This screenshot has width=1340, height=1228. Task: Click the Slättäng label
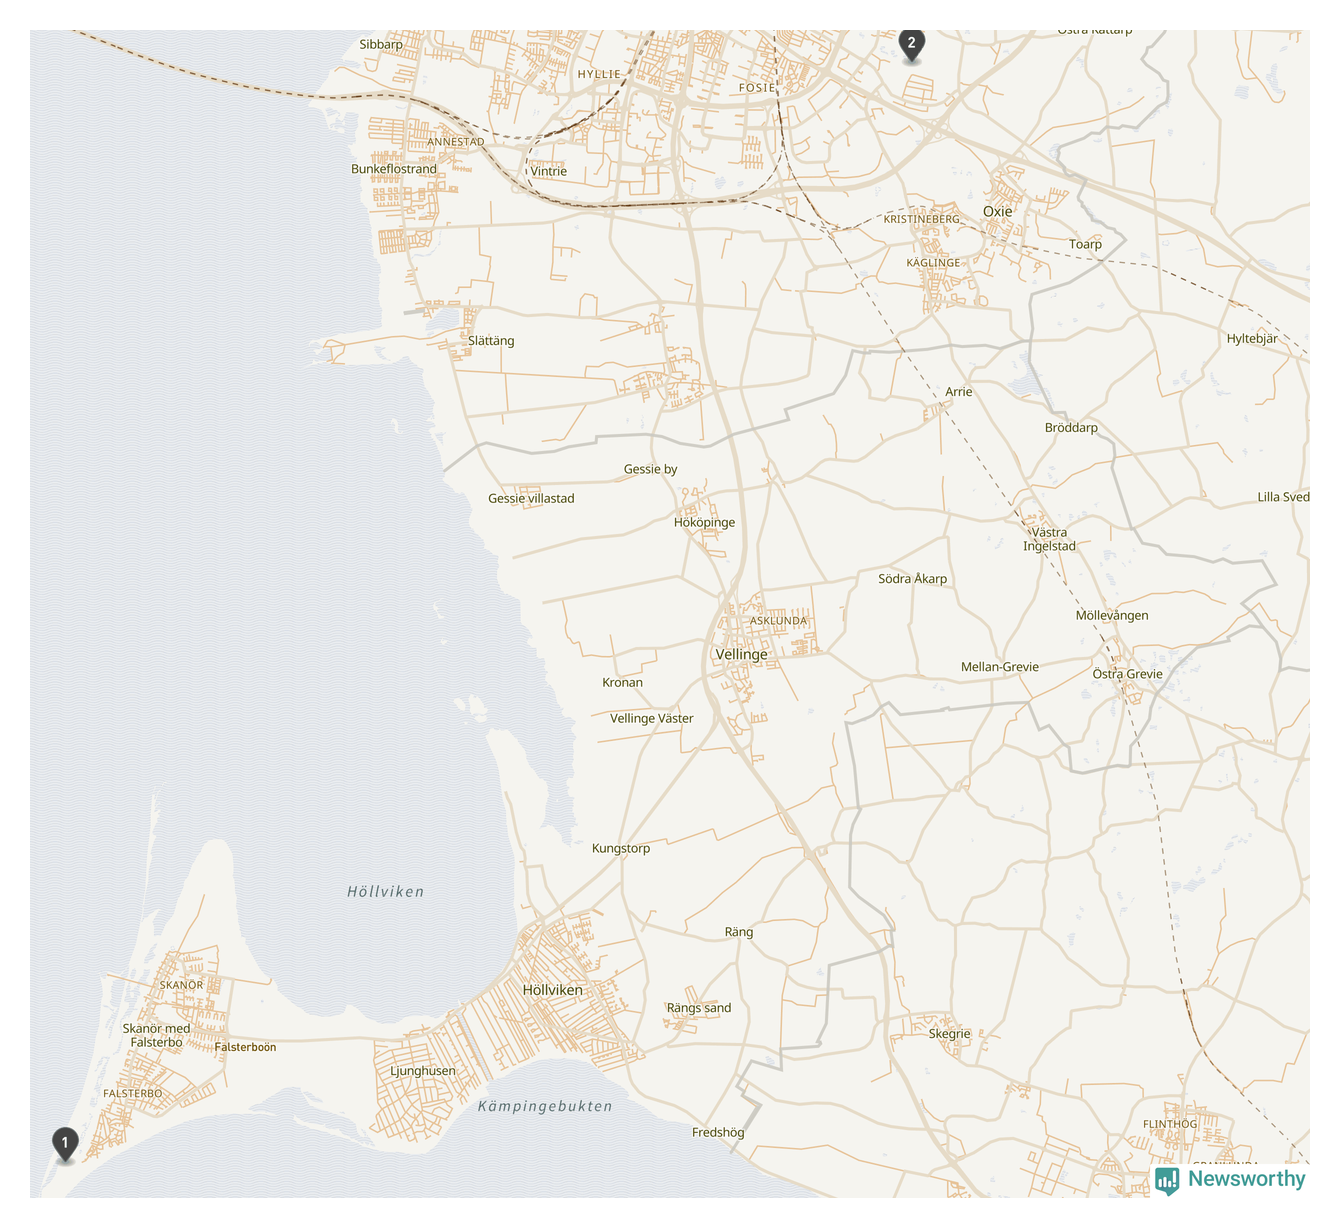tap(491, 341)
